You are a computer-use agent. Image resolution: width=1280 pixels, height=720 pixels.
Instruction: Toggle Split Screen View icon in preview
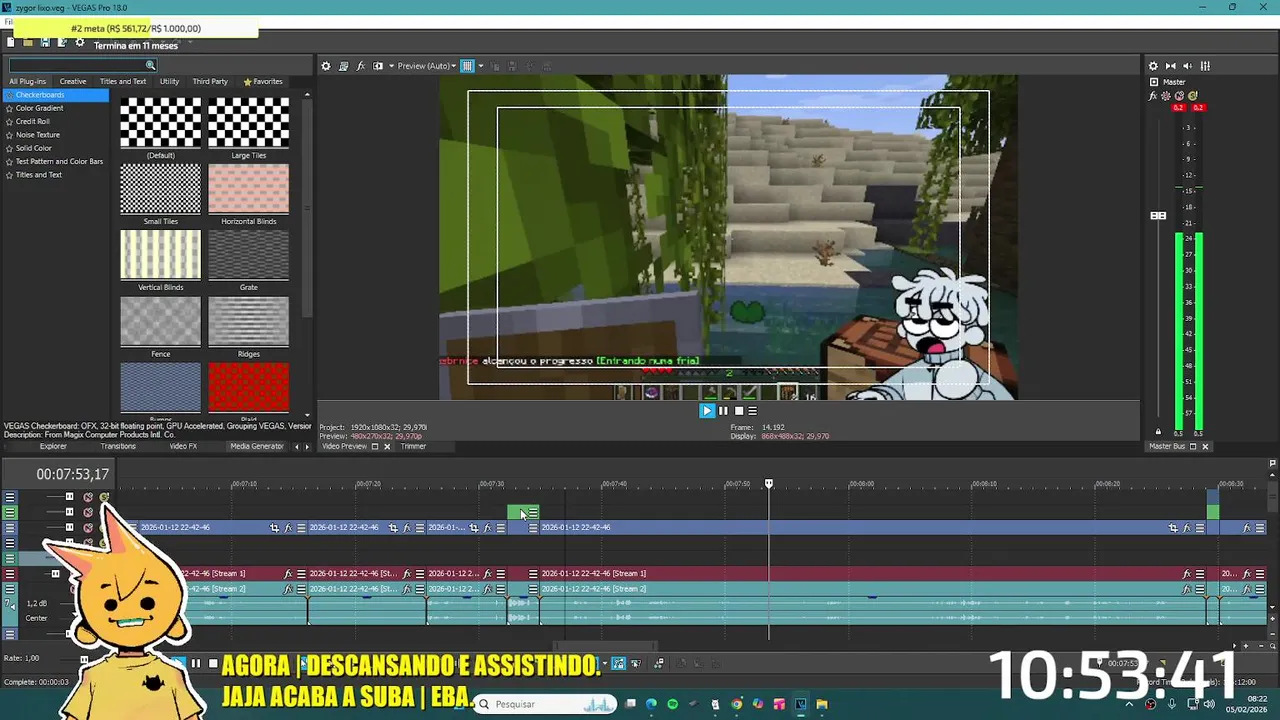coord(378,66)
